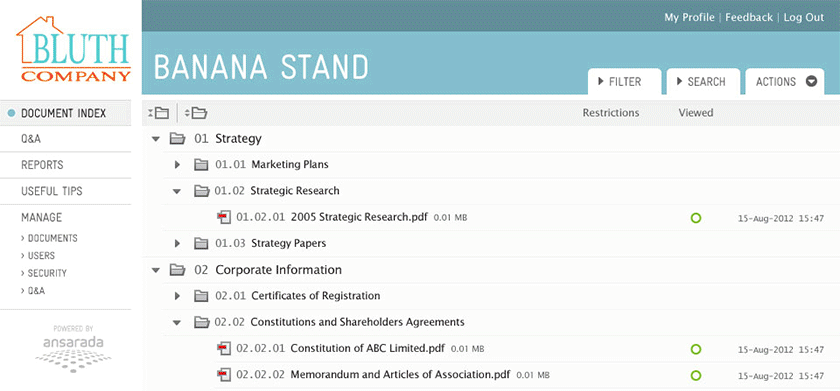Open the Actions dropdown

(785, 81)
